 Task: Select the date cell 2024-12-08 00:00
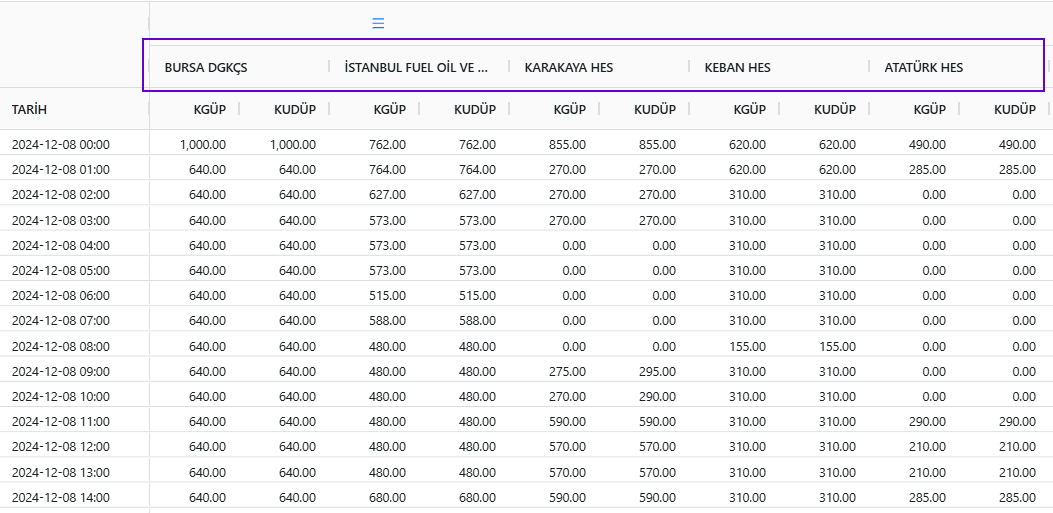pyautogui.click(x=60, y=144)
